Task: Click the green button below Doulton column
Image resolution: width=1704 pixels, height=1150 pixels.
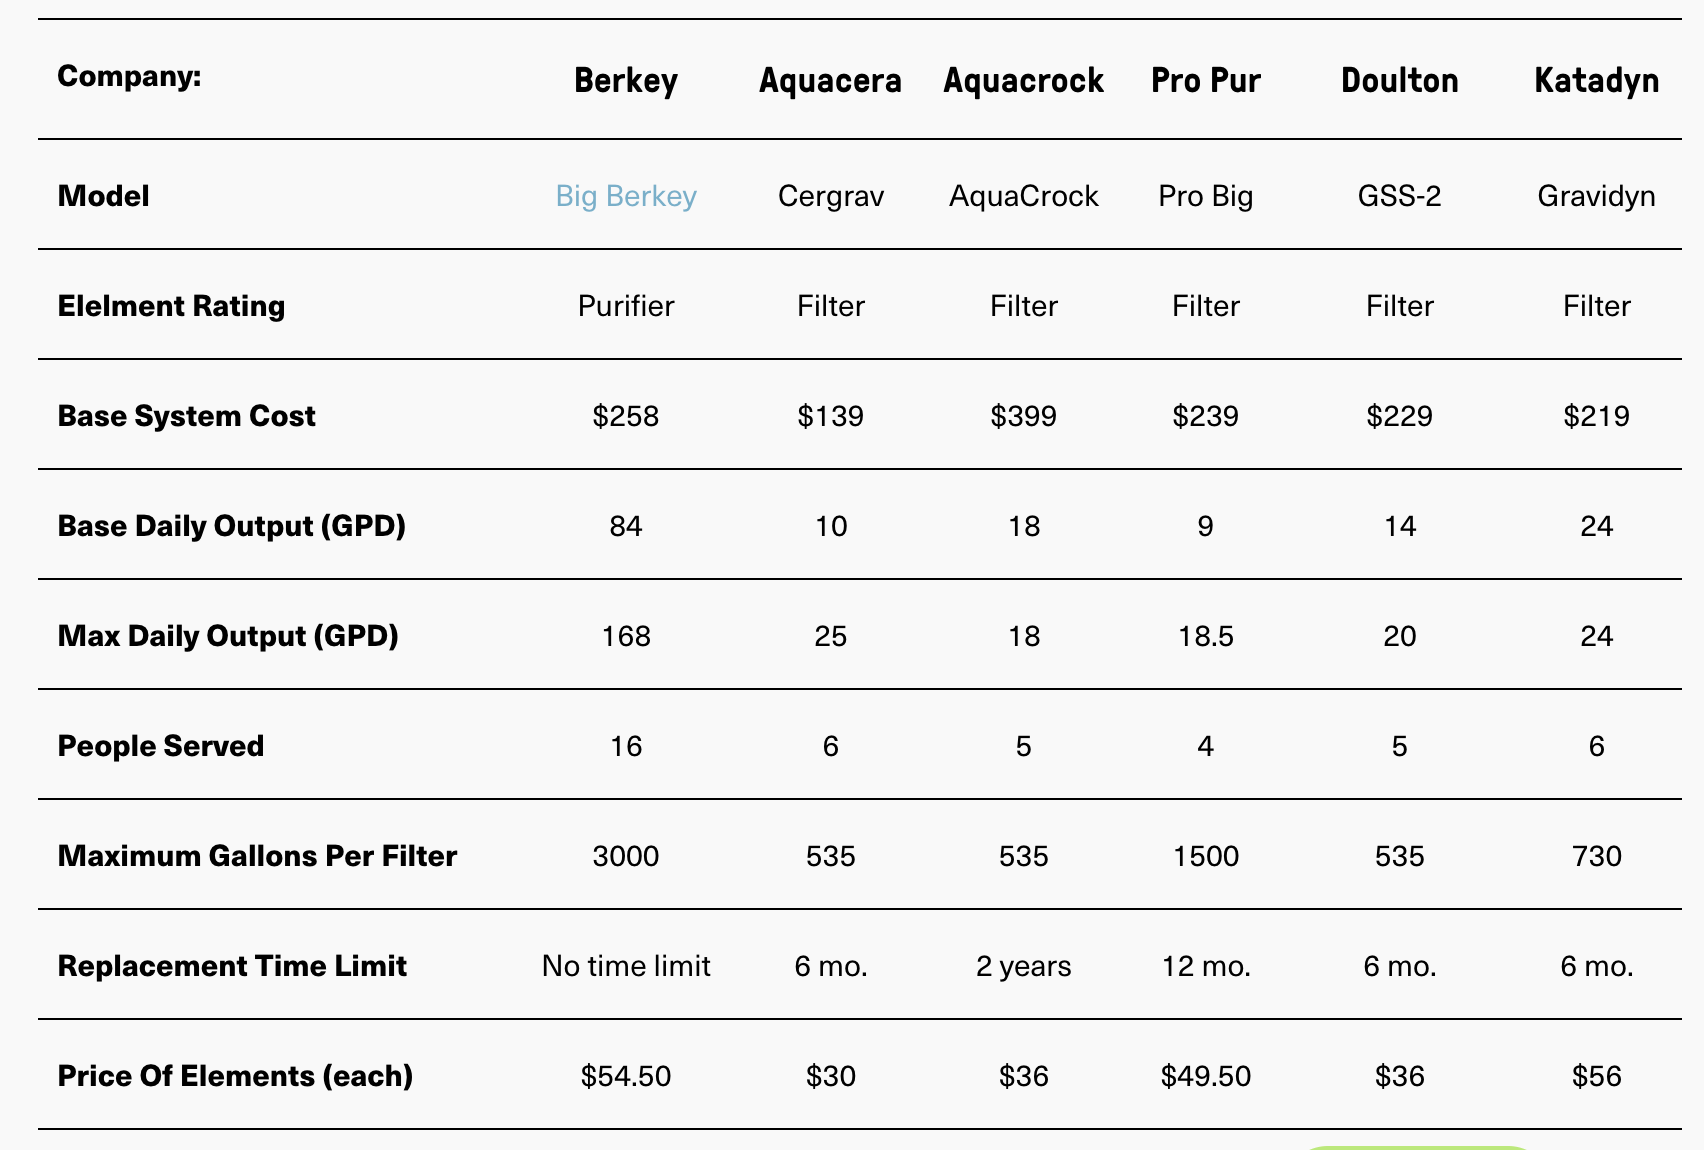Action: click(1416, 1147)
